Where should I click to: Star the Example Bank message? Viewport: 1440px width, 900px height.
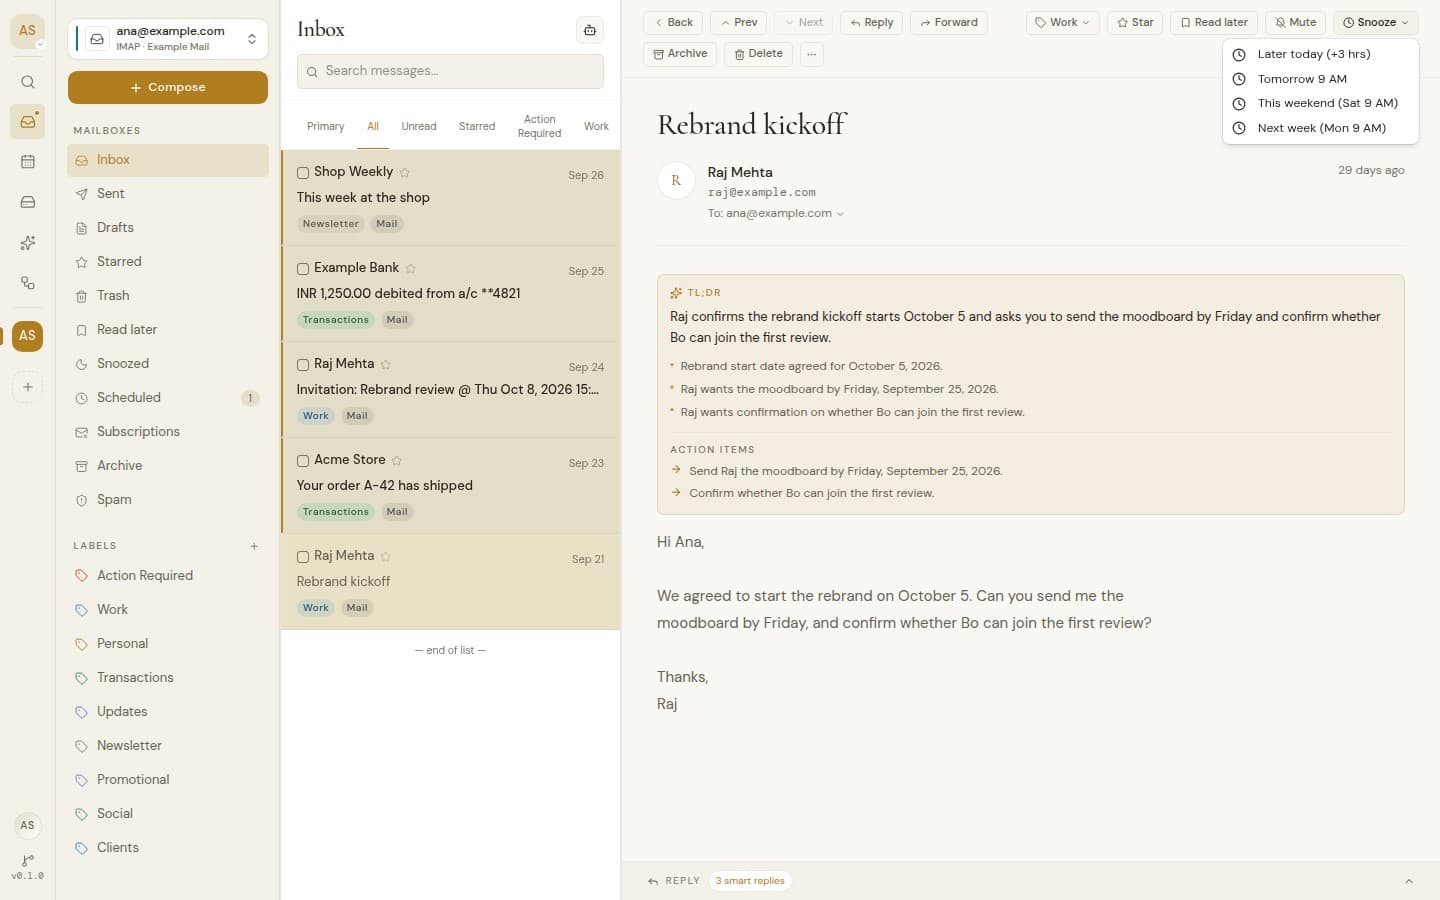coord(411,269)
